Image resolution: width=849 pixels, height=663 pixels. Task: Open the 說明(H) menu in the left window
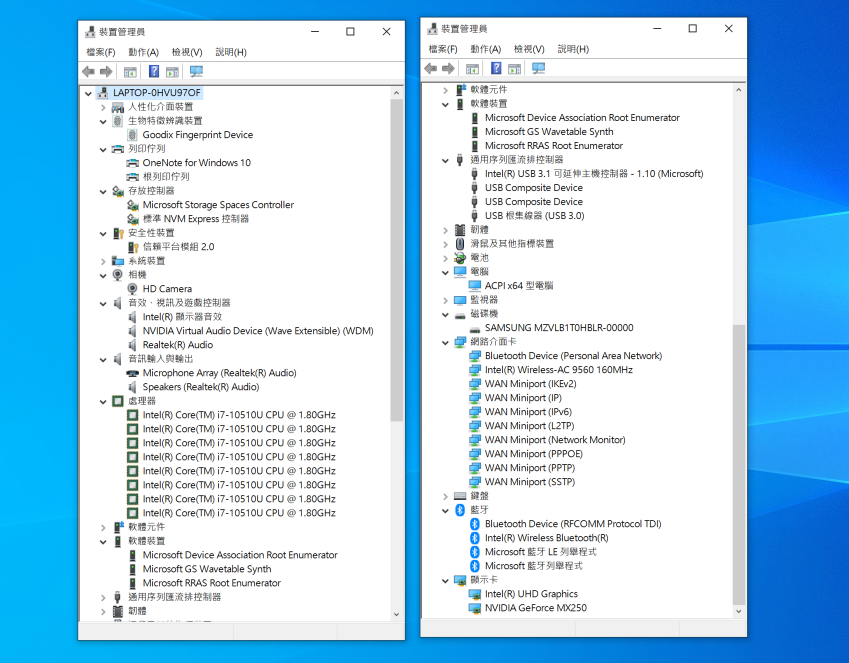click(231, 52)
